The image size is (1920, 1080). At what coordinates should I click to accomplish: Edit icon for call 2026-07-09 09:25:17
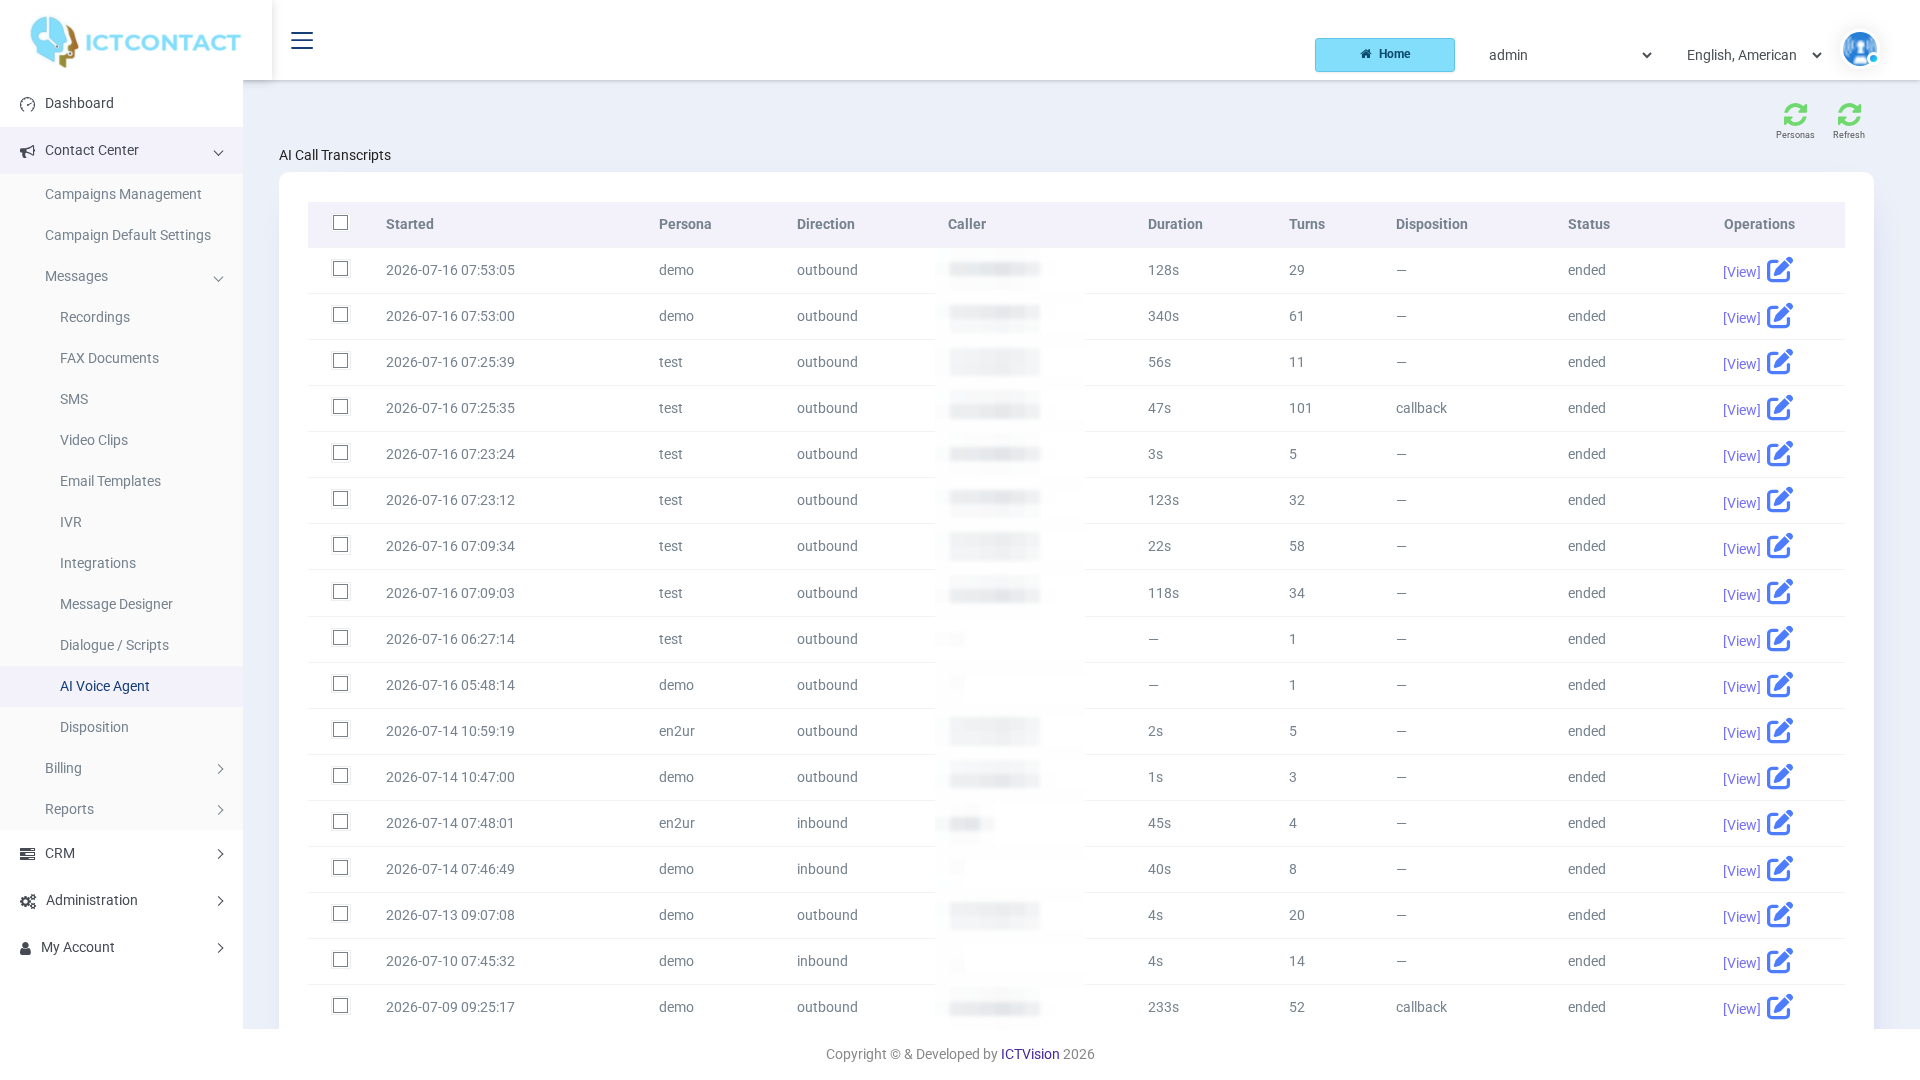pos(1780,1007)
